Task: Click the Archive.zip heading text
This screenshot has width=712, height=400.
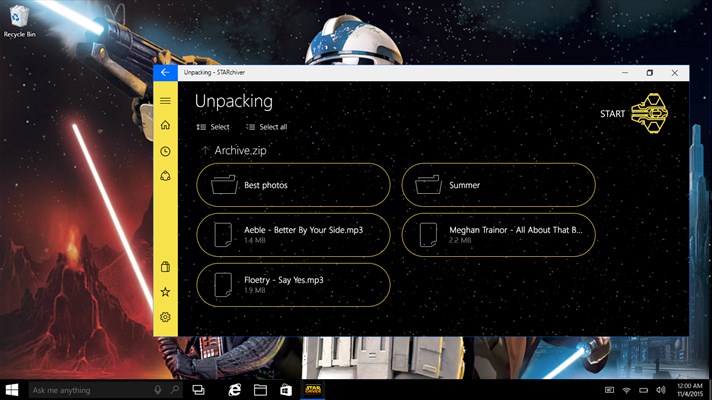Action: [x=240, y=150]
